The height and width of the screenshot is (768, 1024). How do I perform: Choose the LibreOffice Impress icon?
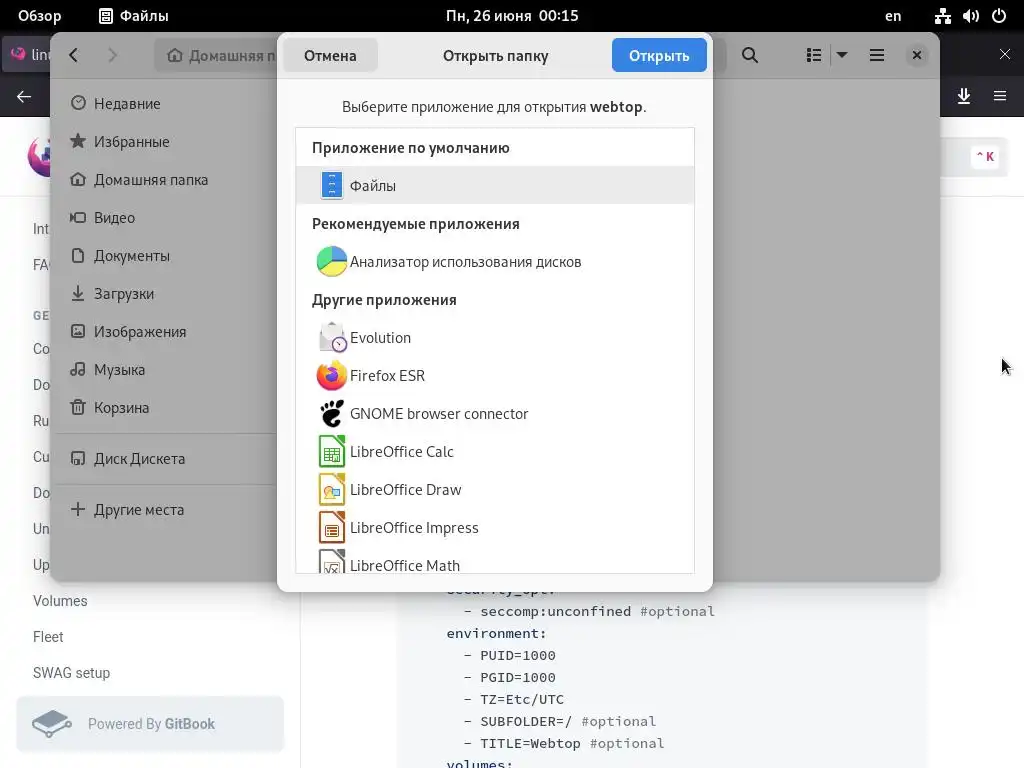[x=332, y=527]
